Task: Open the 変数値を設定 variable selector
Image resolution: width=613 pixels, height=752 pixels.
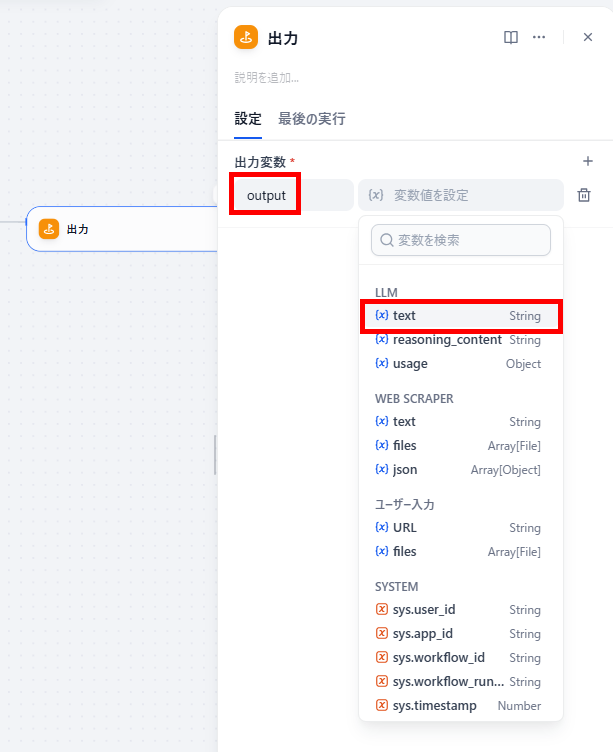Action: 460,195
